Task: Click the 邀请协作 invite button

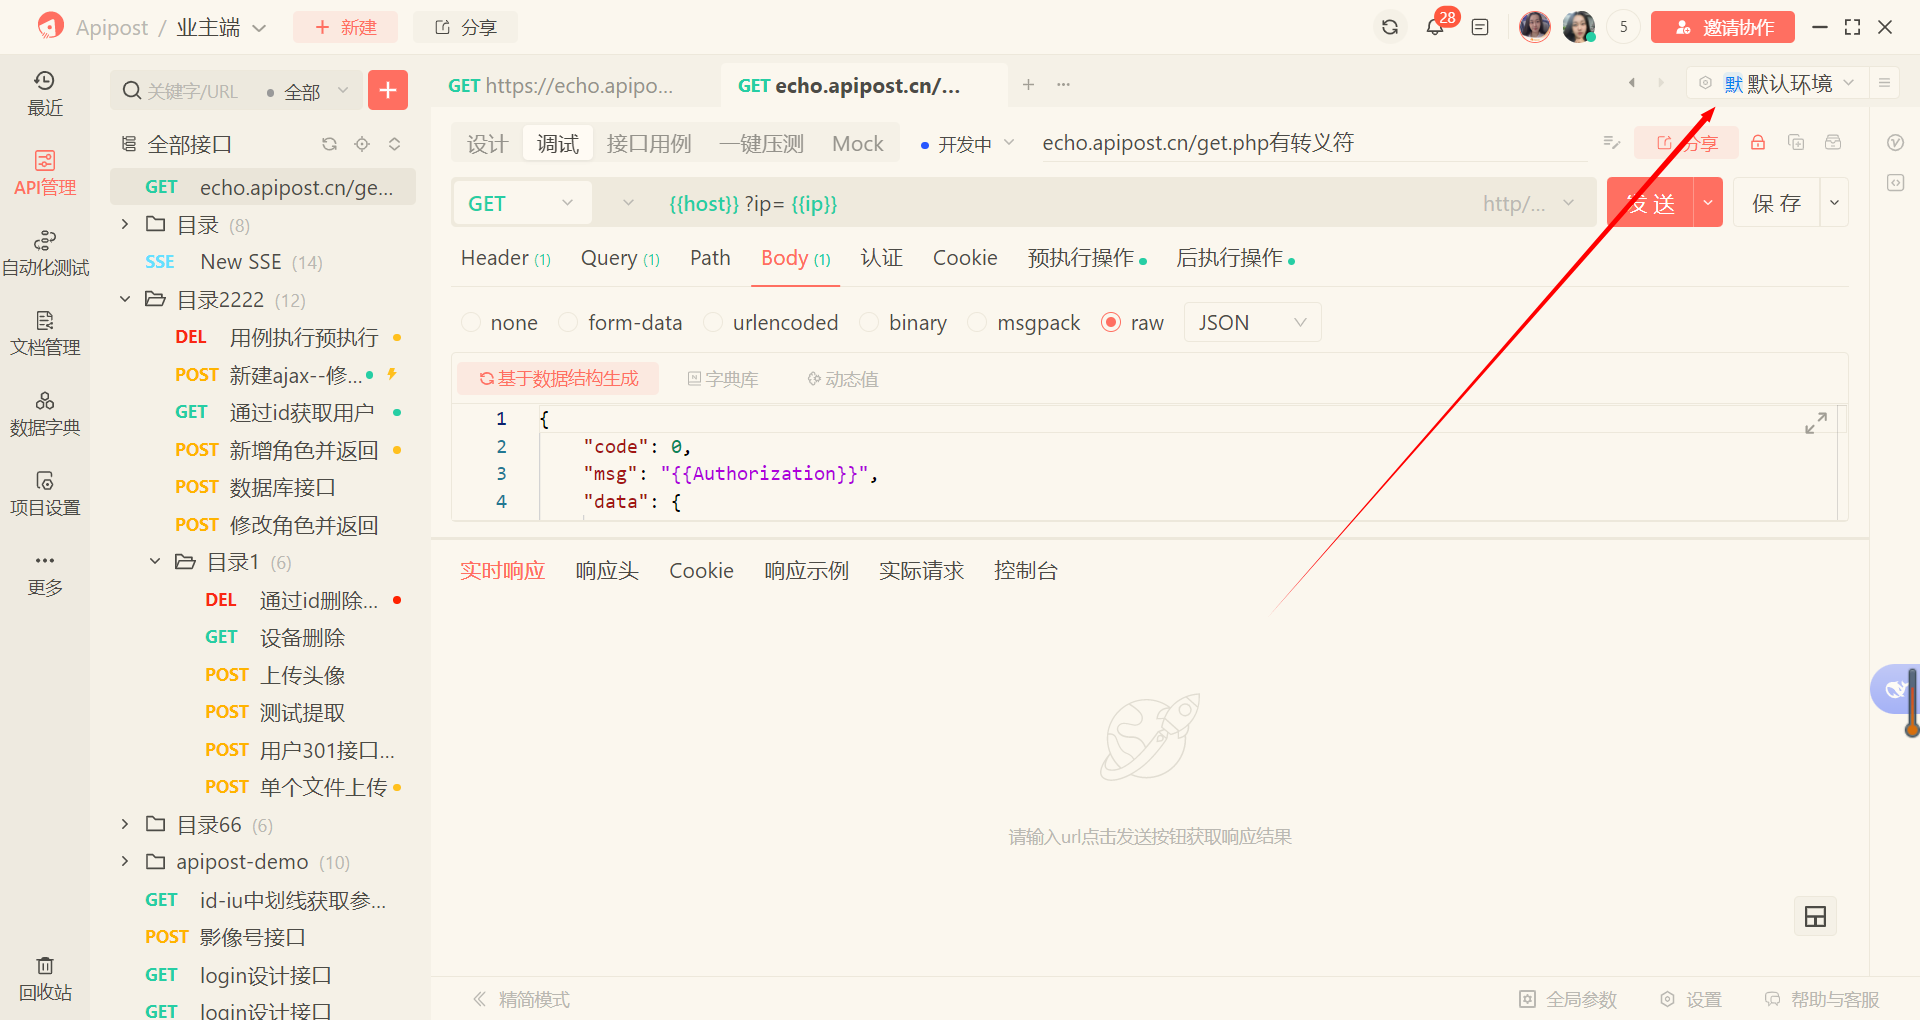Action: pos(1722,27)
